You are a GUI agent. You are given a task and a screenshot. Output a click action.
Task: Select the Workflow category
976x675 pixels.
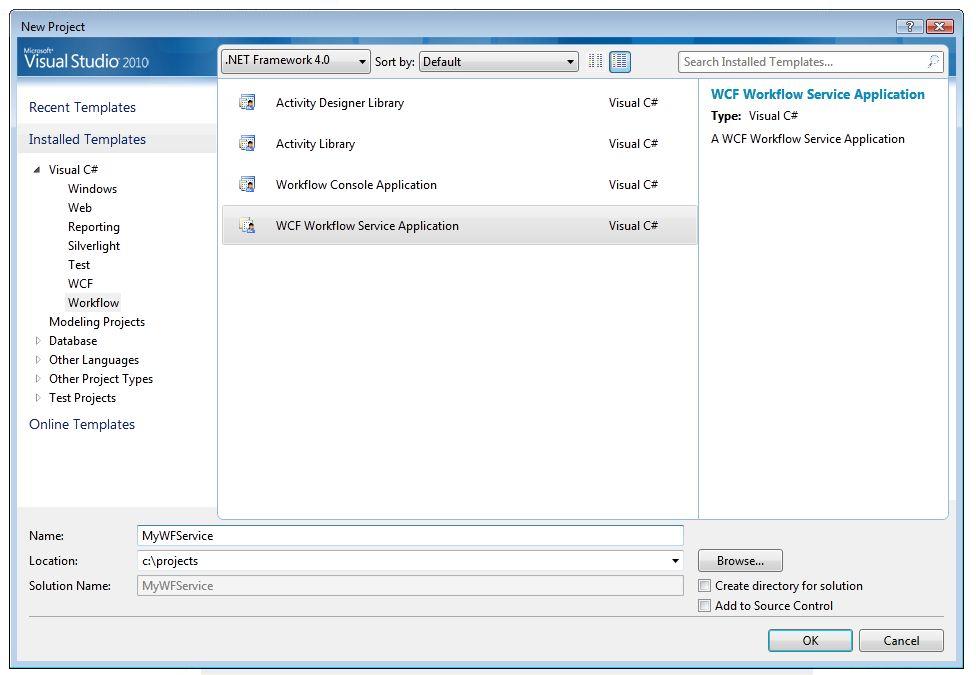(x=93, y=303)
